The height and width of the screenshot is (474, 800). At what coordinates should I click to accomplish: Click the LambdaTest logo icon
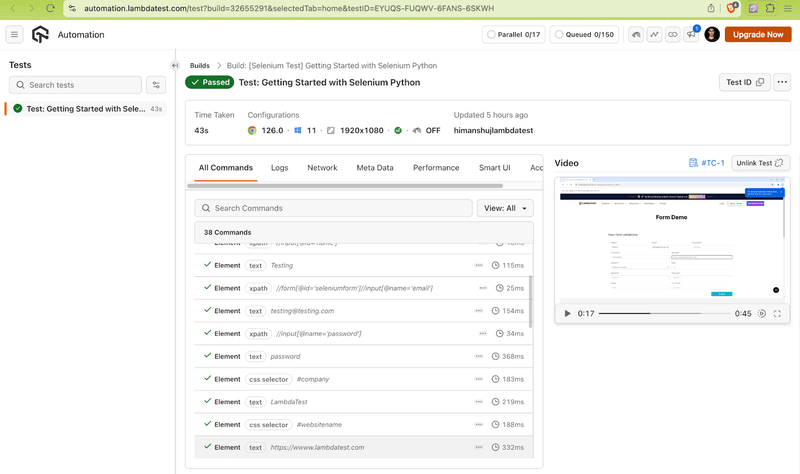(40, 35)
